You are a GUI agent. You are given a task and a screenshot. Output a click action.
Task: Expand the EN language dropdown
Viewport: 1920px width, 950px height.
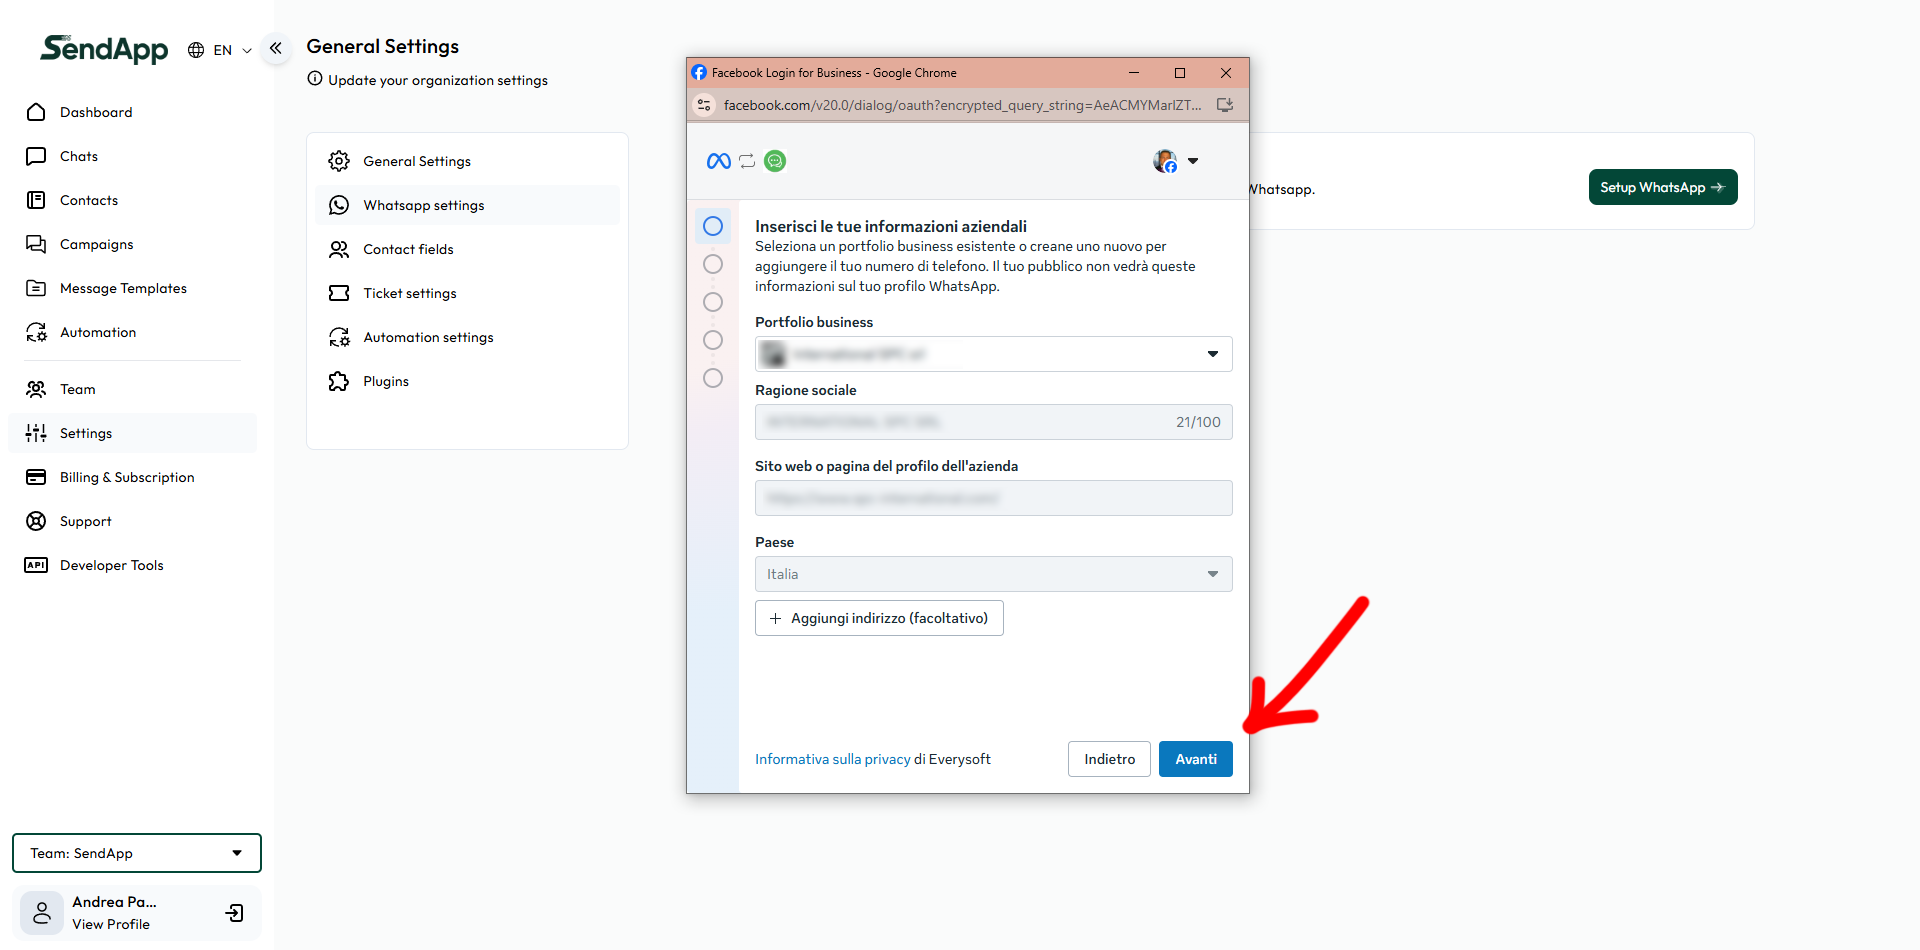coord(232,50)
